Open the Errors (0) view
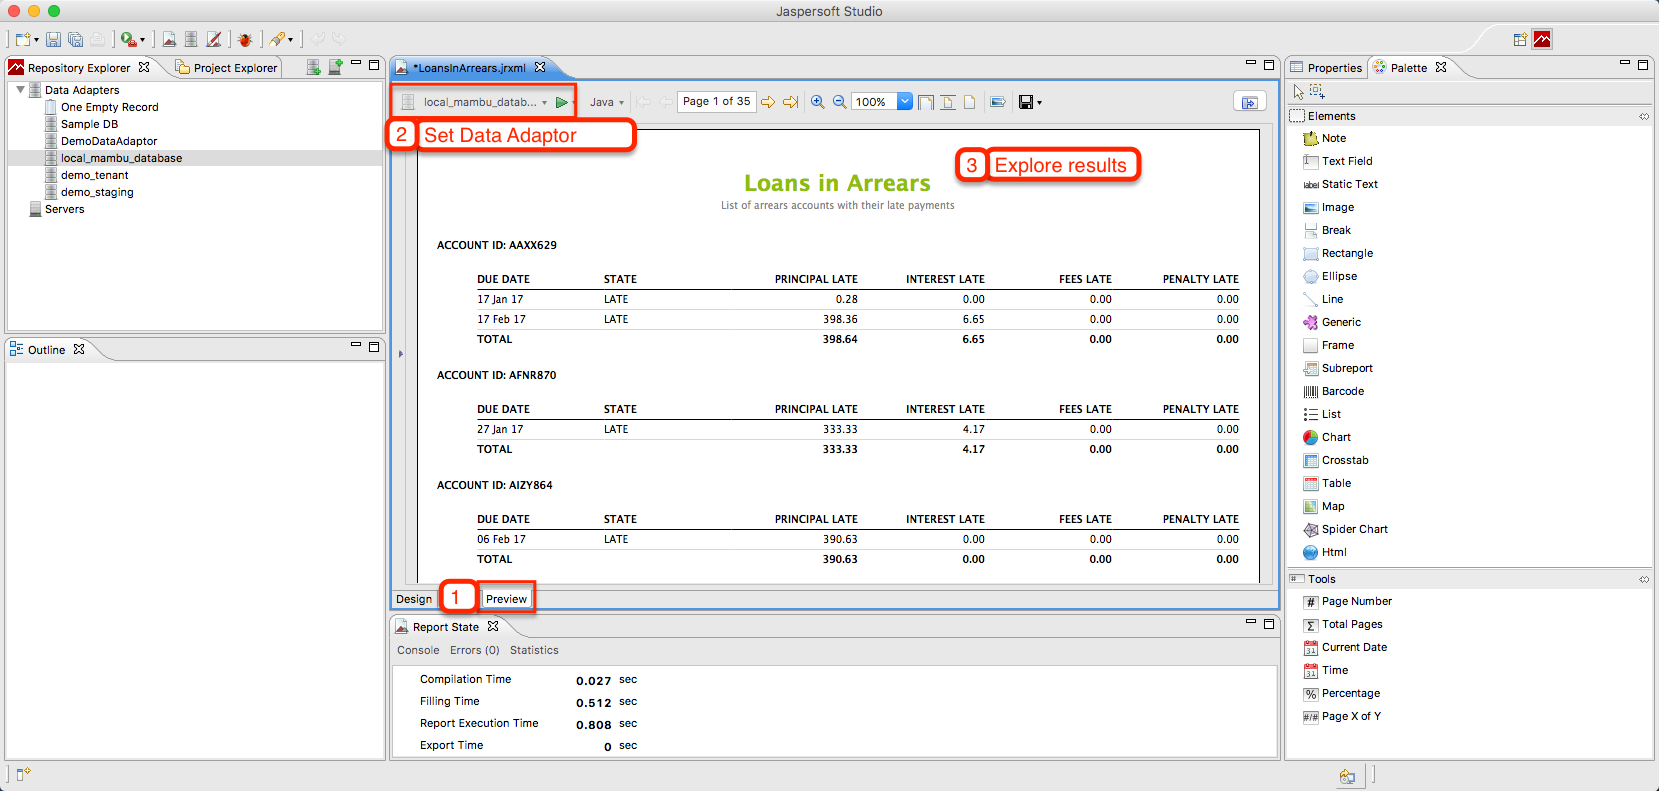Image resolution: width=1659 pixels, height=791 pixels. (474, 650)
